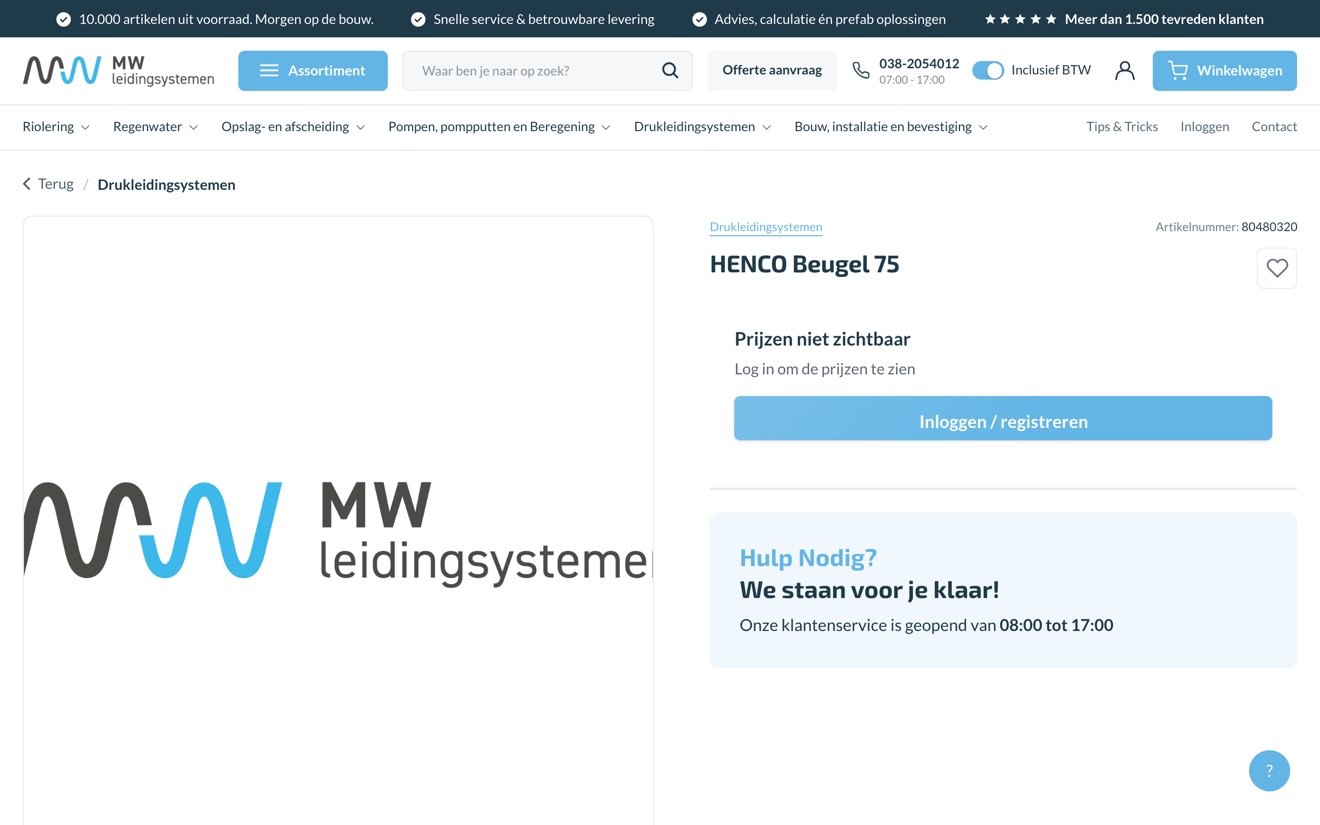Click 'Prijzen niet zichtbaar' heading
This screenshot has height=825, width=1320.
pos(822,339)
